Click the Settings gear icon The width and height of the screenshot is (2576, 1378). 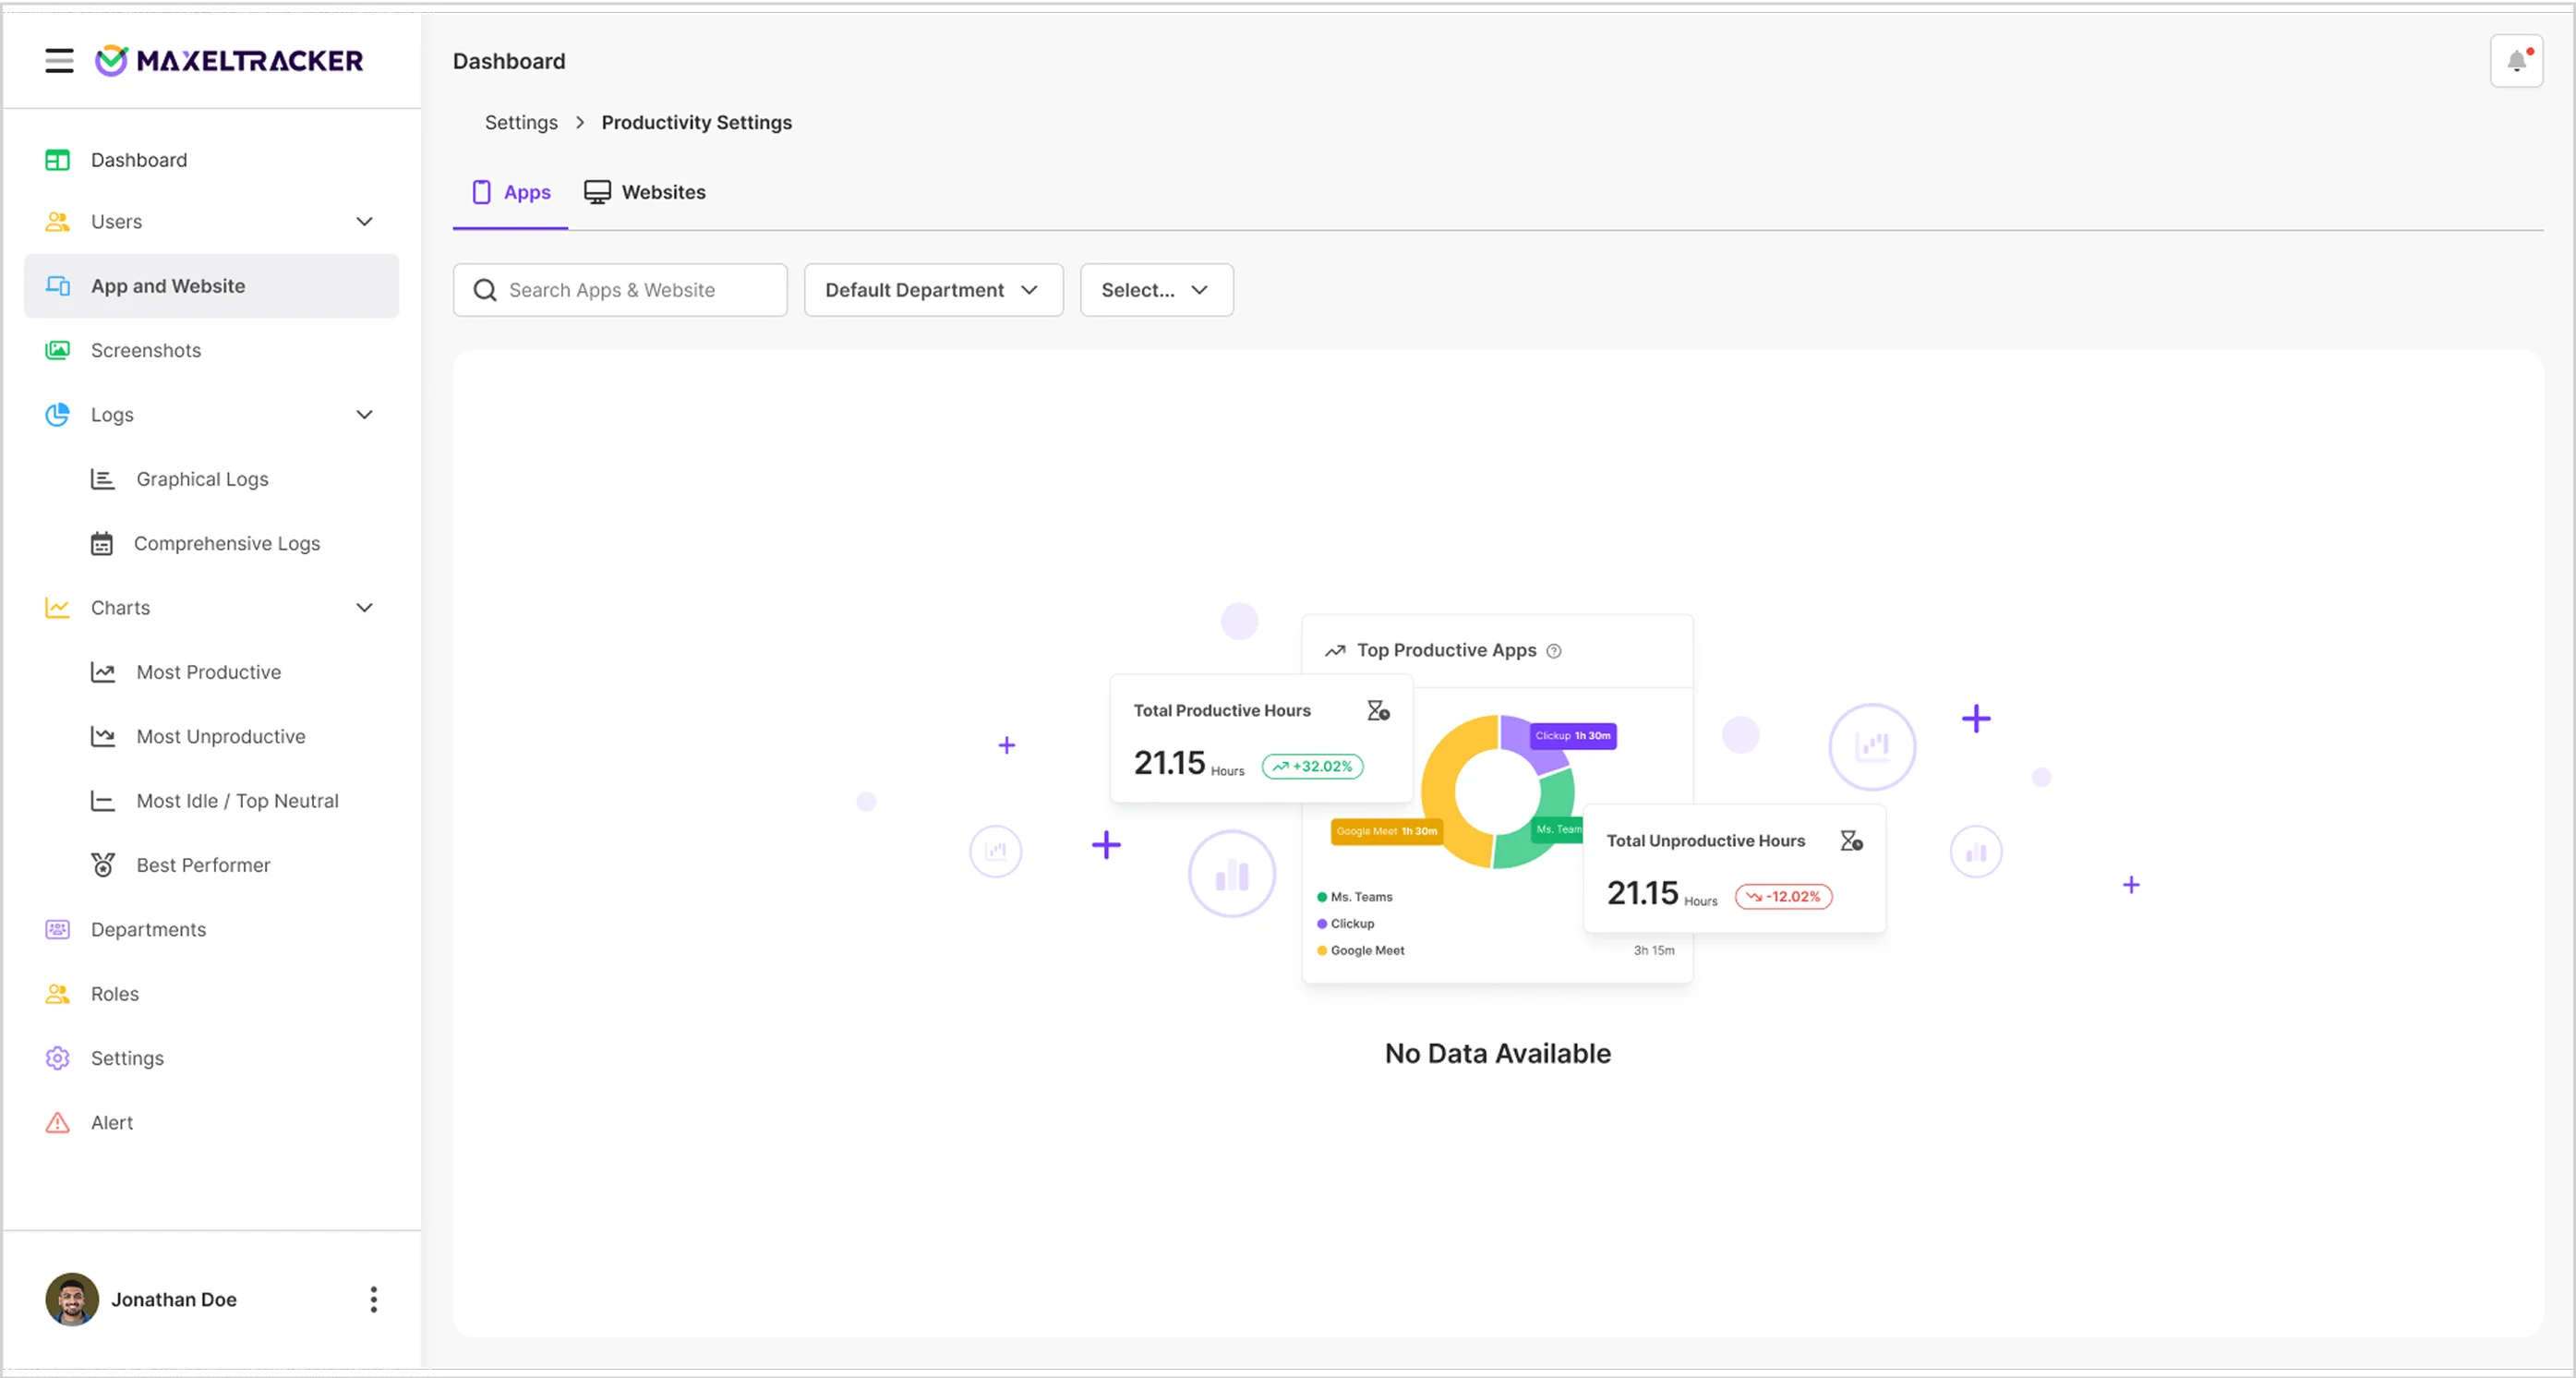pyautogui.click(x=57, y=1058)
